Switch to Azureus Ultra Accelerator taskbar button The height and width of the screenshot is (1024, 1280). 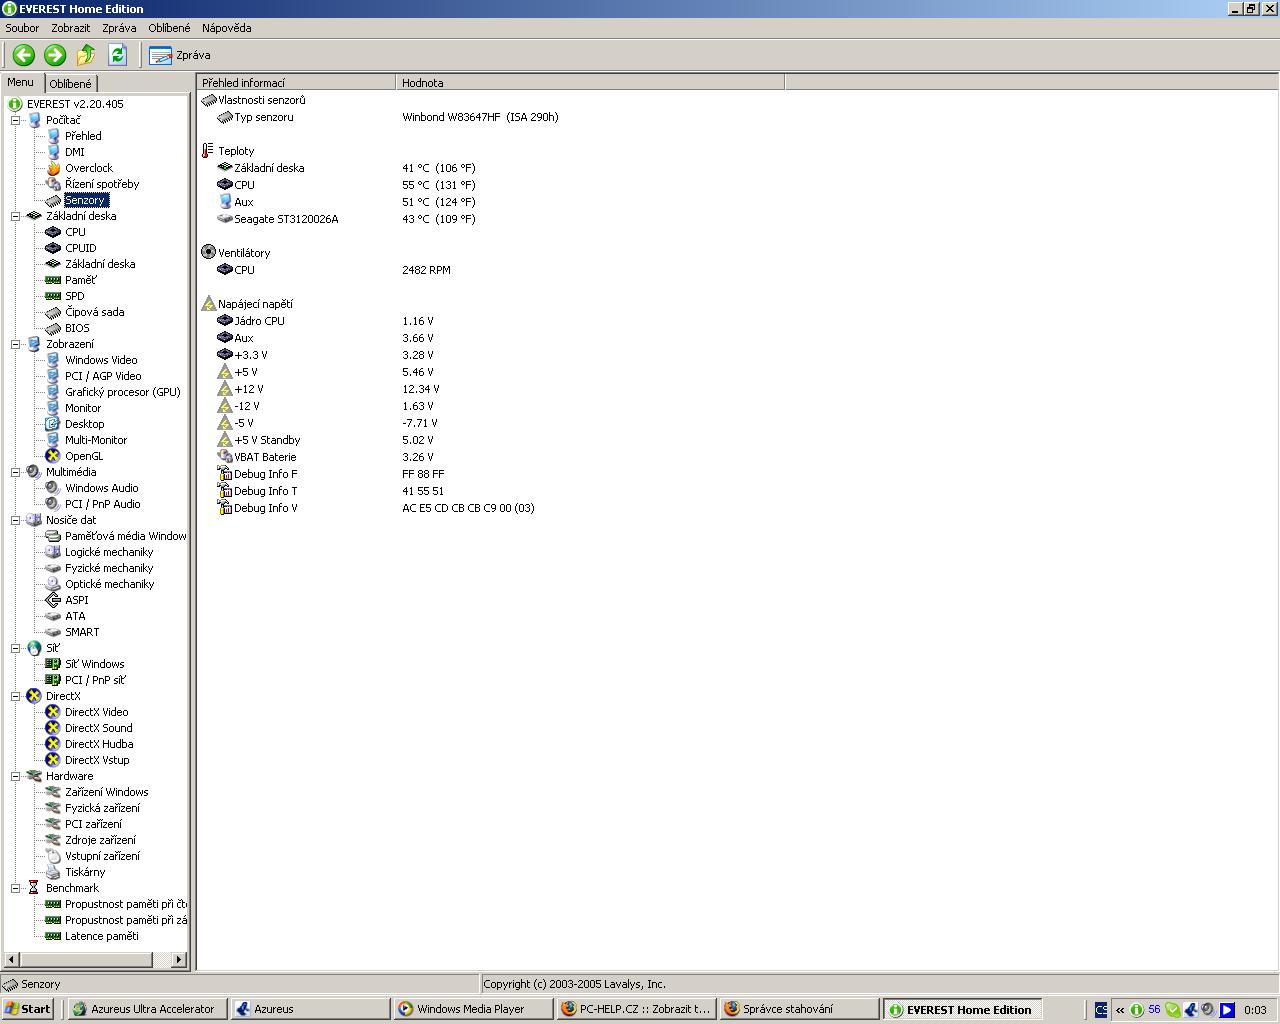(x=147, y=1009)
